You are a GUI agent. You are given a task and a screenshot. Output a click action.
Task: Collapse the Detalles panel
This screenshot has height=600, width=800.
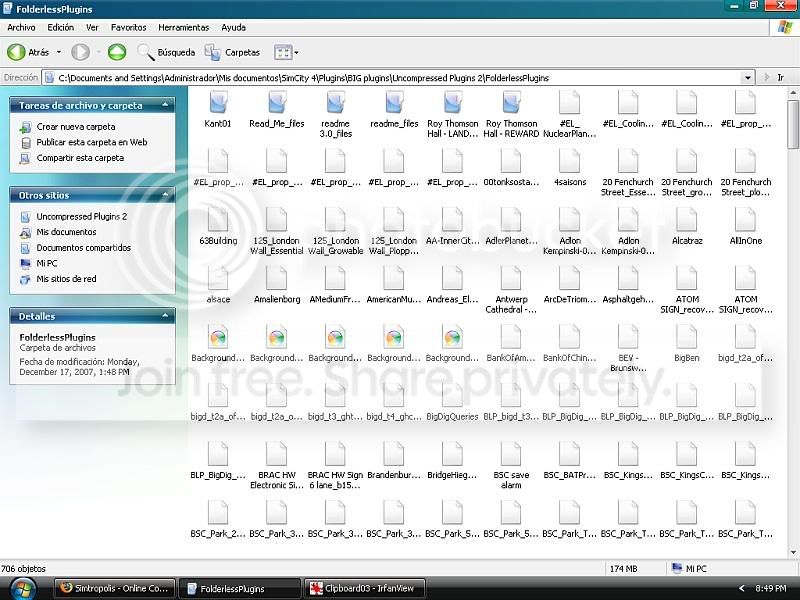pos(165,316)
